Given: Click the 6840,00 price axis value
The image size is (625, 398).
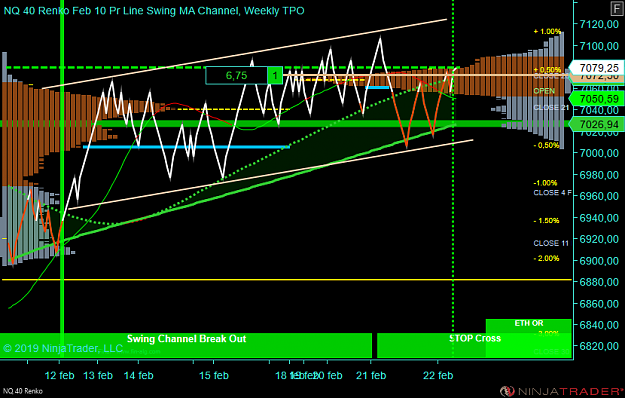Looking at the screenshot, I should [599, 325].
